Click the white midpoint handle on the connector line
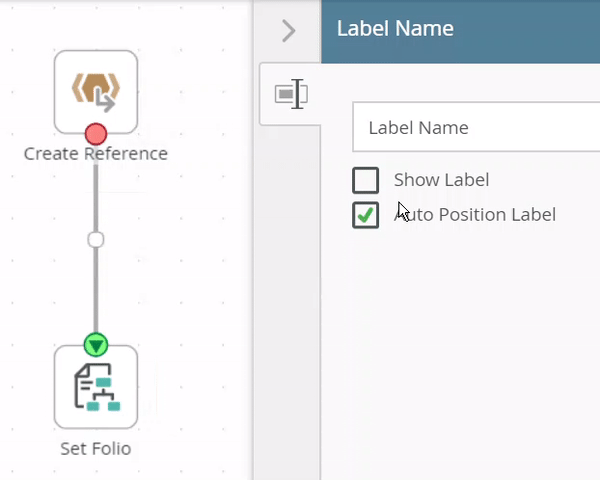The width and height of the screenshot is (600, 480). click(95, 239)
